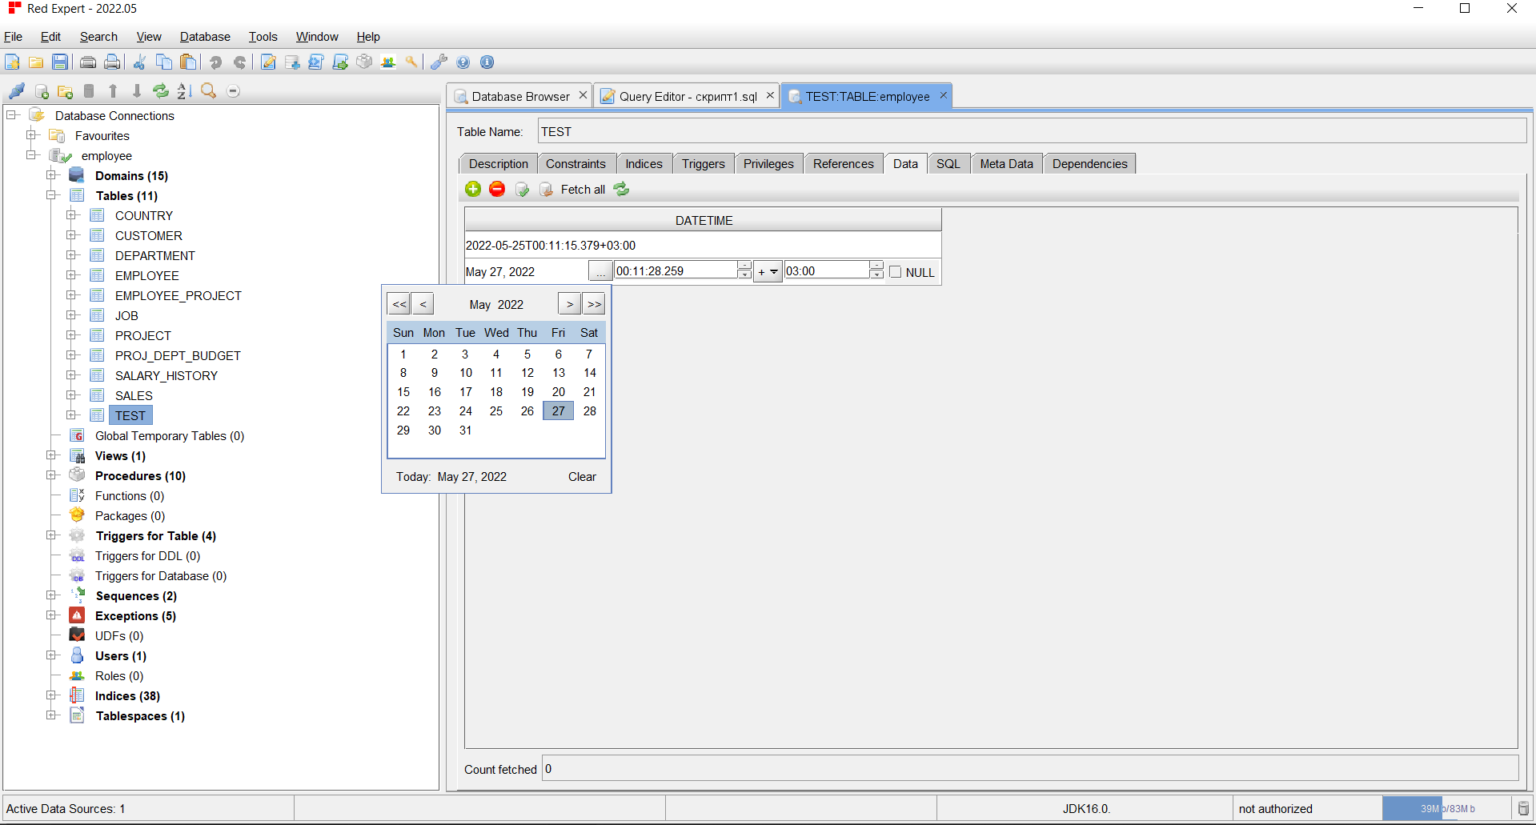Click the green refresh icon beside Fetch all
This screenshot has width=1536, height=825.
coord(622,189)
